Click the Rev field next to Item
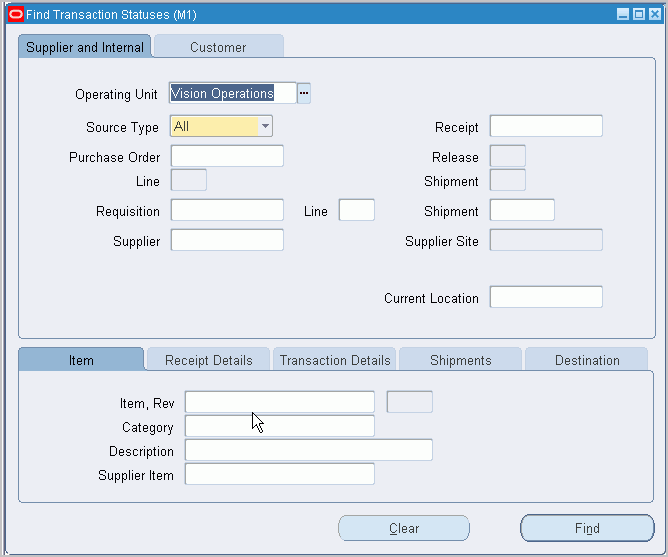Viewport: 668px width, 557px height. pyautogui.click(x=409, y=402)
